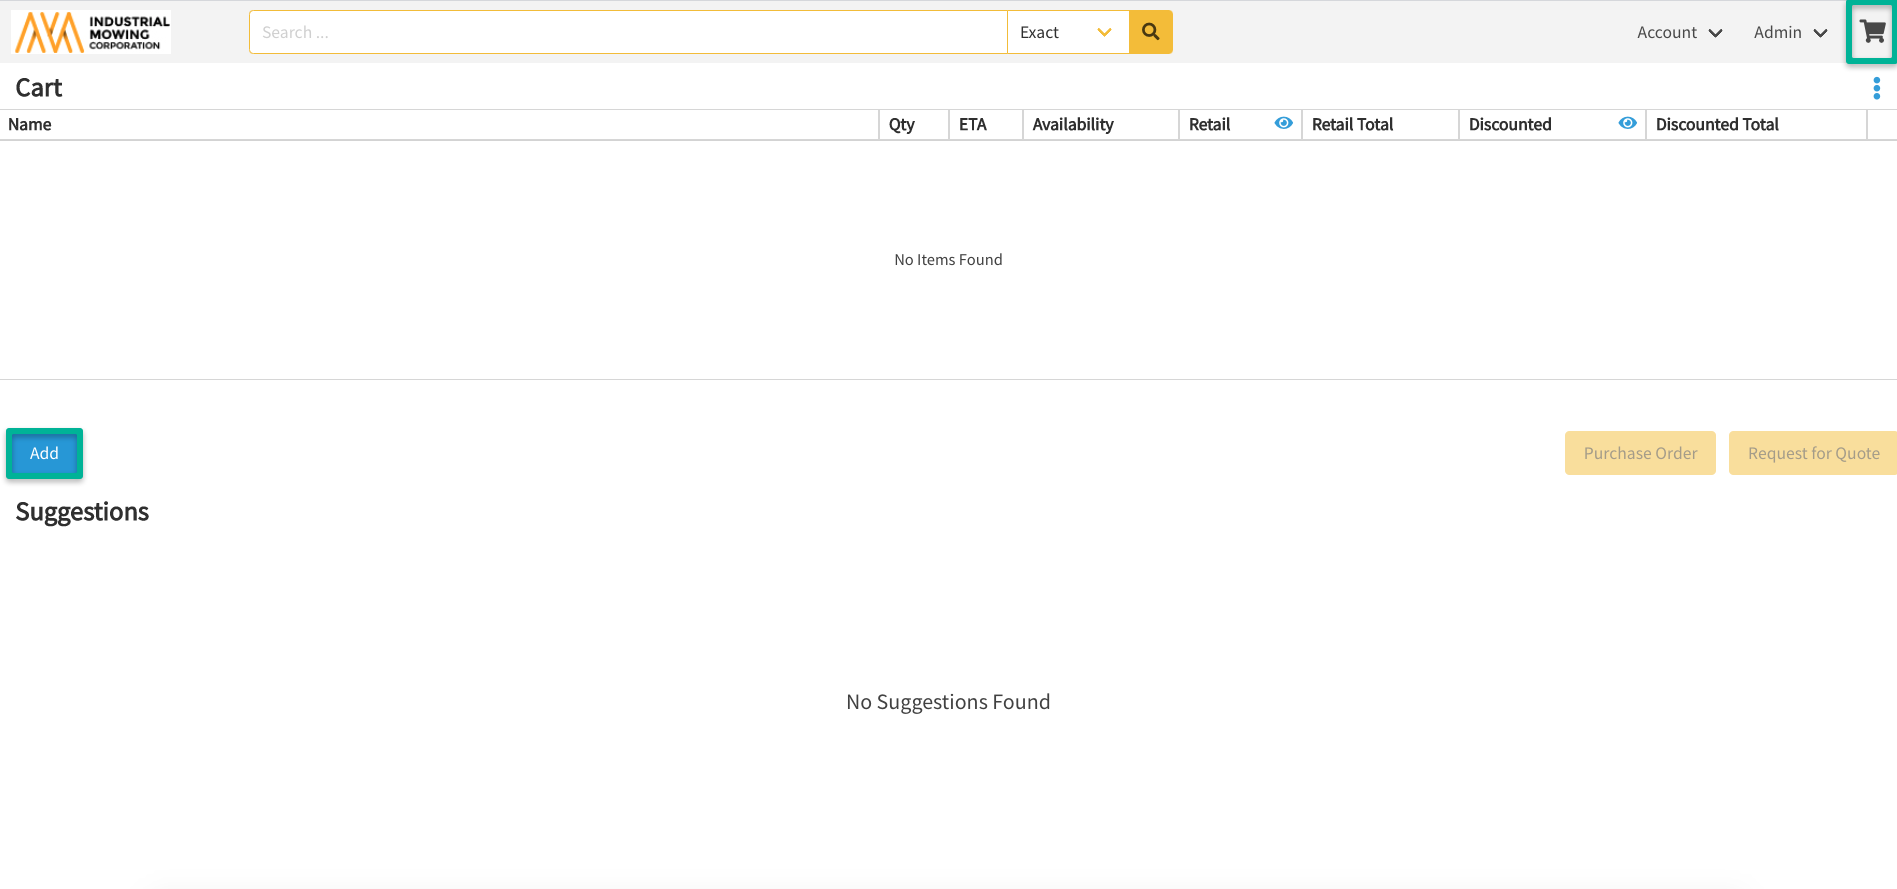Click the ETA column header
Screen dimensions: 1897x889
pyautogui.click(x=973, y=124)
